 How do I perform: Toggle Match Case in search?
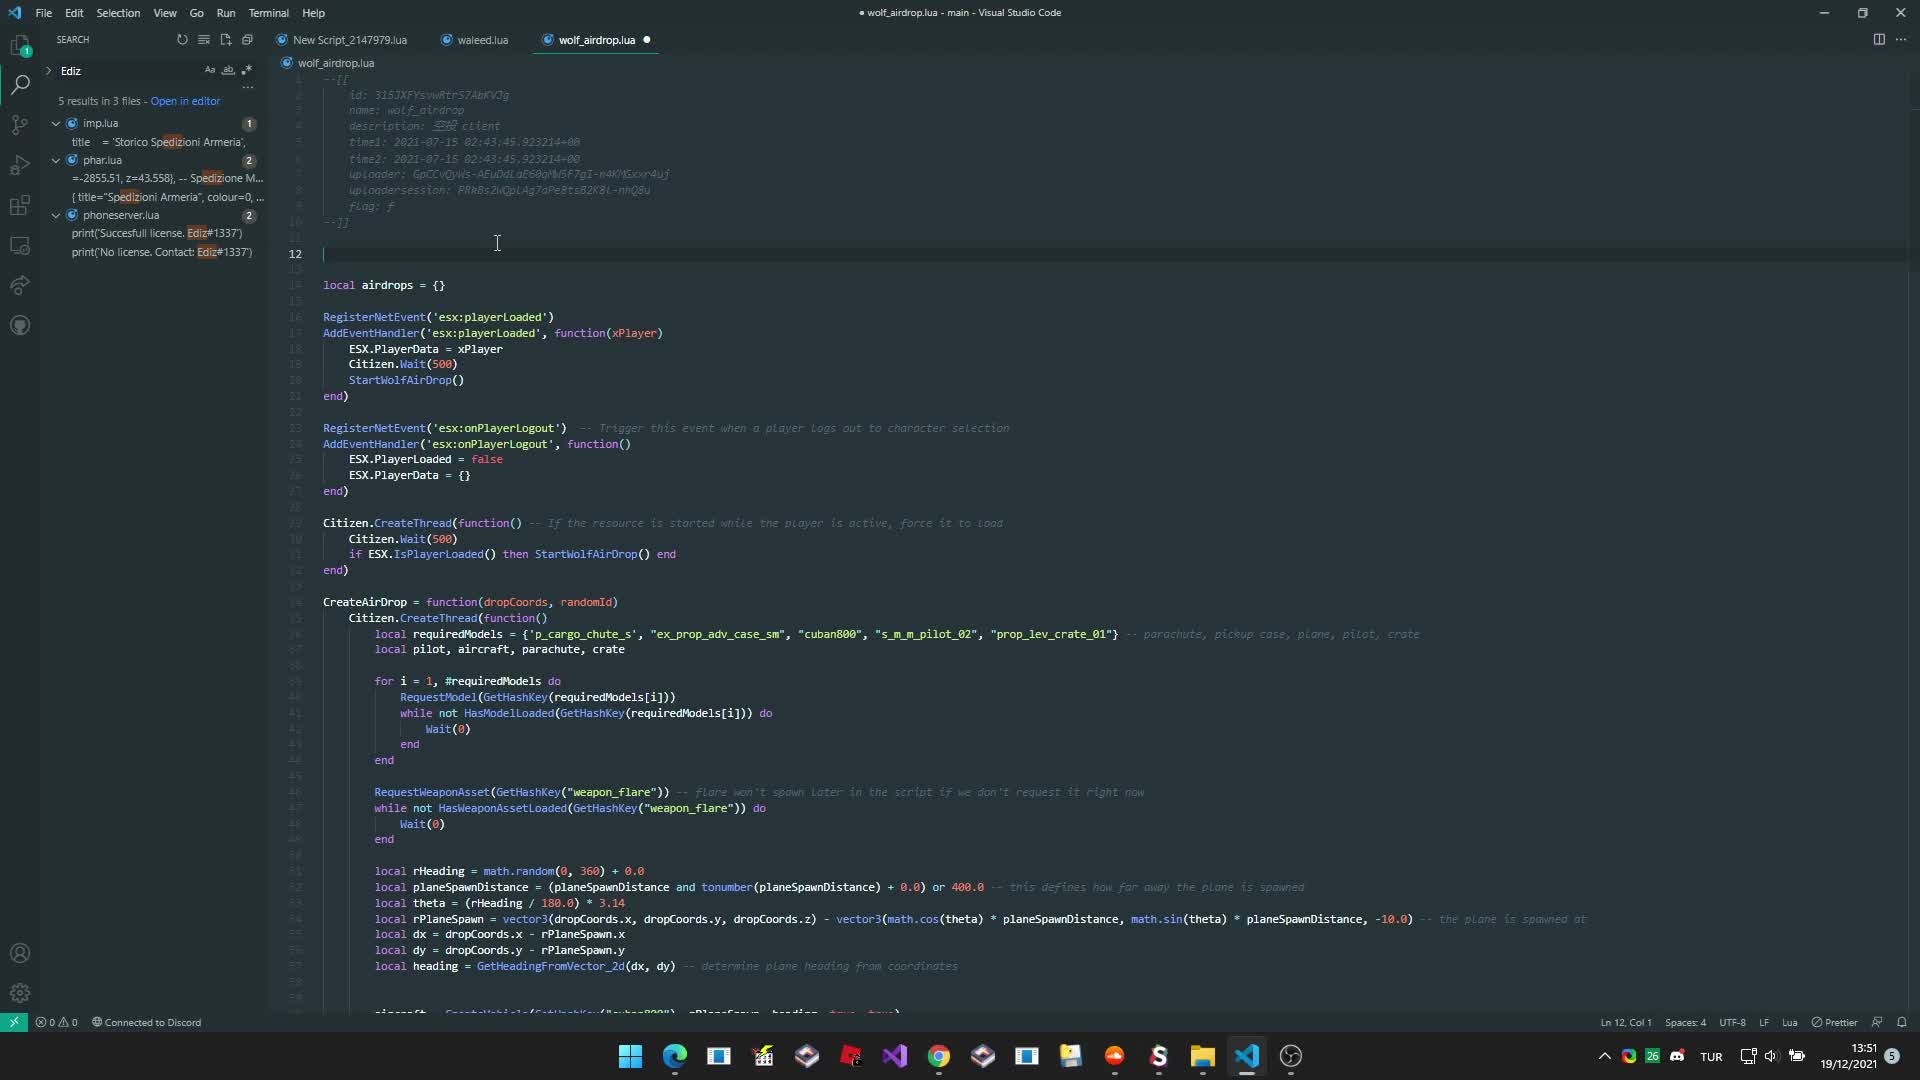point(210,71)
